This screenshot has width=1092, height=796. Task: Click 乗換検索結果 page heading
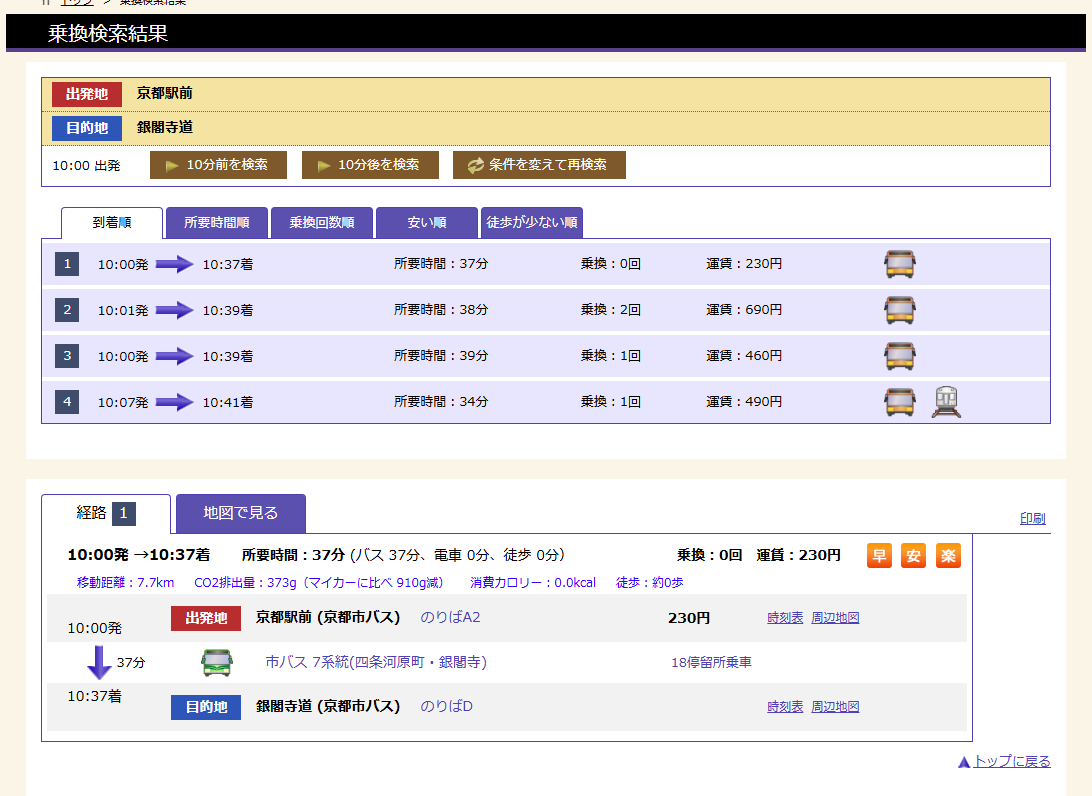point(107,33)
